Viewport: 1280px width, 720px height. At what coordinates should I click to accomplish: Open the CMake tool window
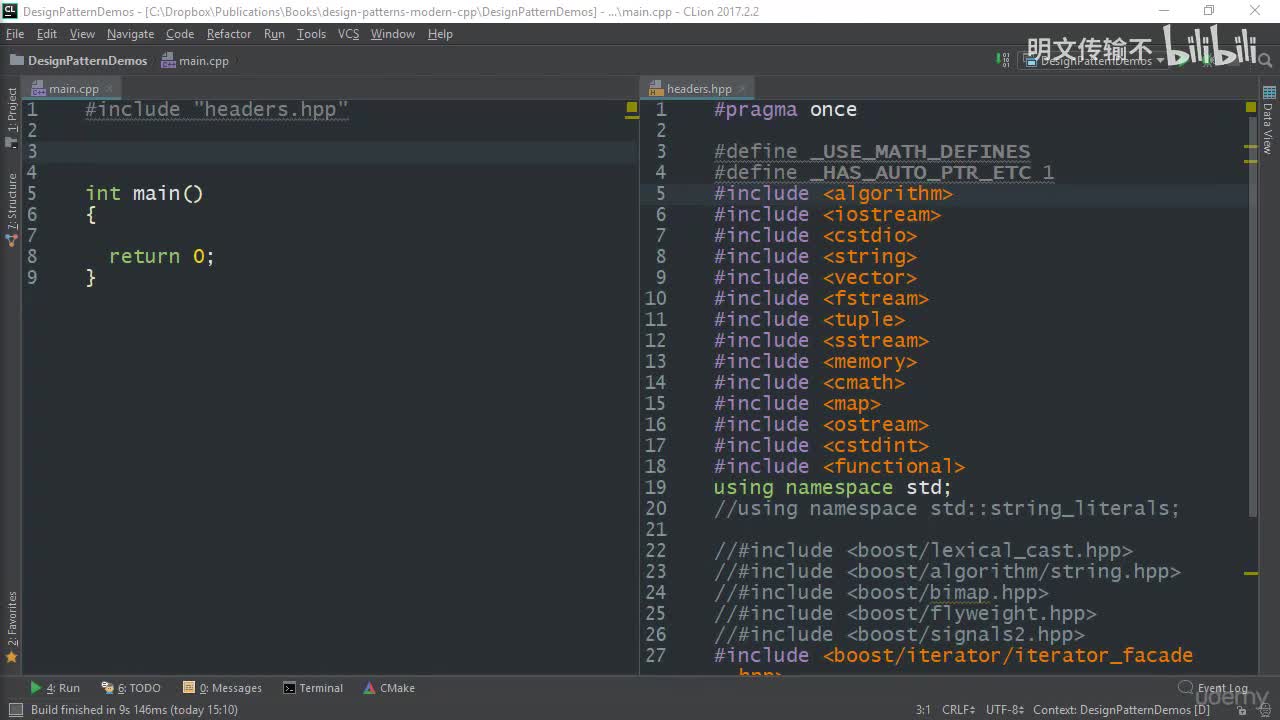[x=389, y=688]
